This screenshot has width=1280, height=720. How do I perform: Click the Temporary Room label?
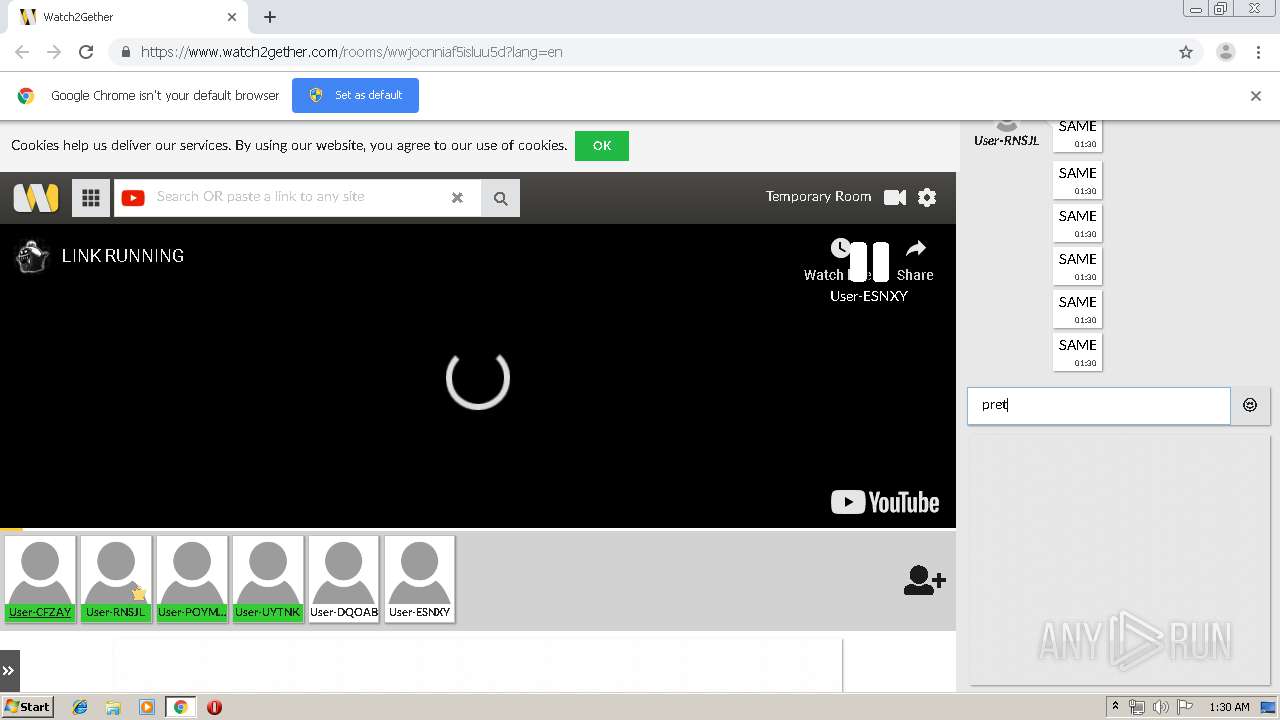tap(818, 197)
